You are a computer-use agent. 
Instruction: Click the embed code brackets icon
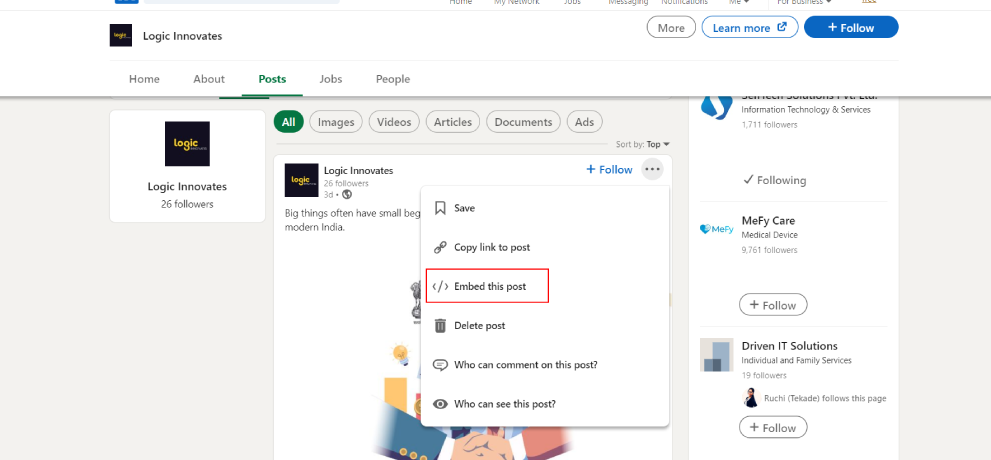point(441,287)
